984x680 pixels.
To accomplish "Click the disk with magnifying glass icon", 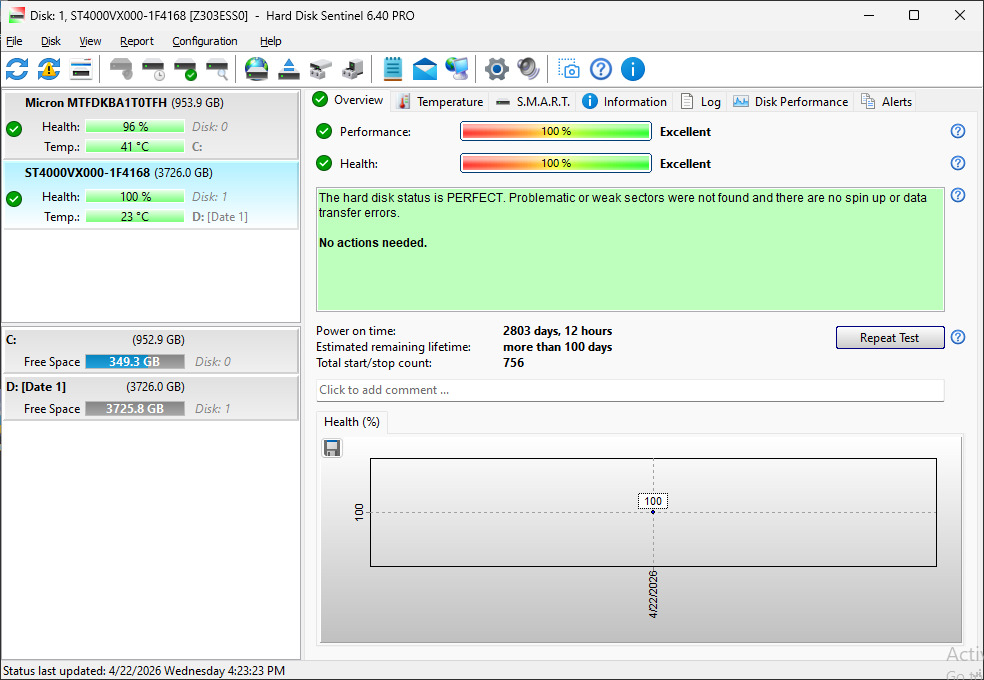I will [x=218, y=69].
